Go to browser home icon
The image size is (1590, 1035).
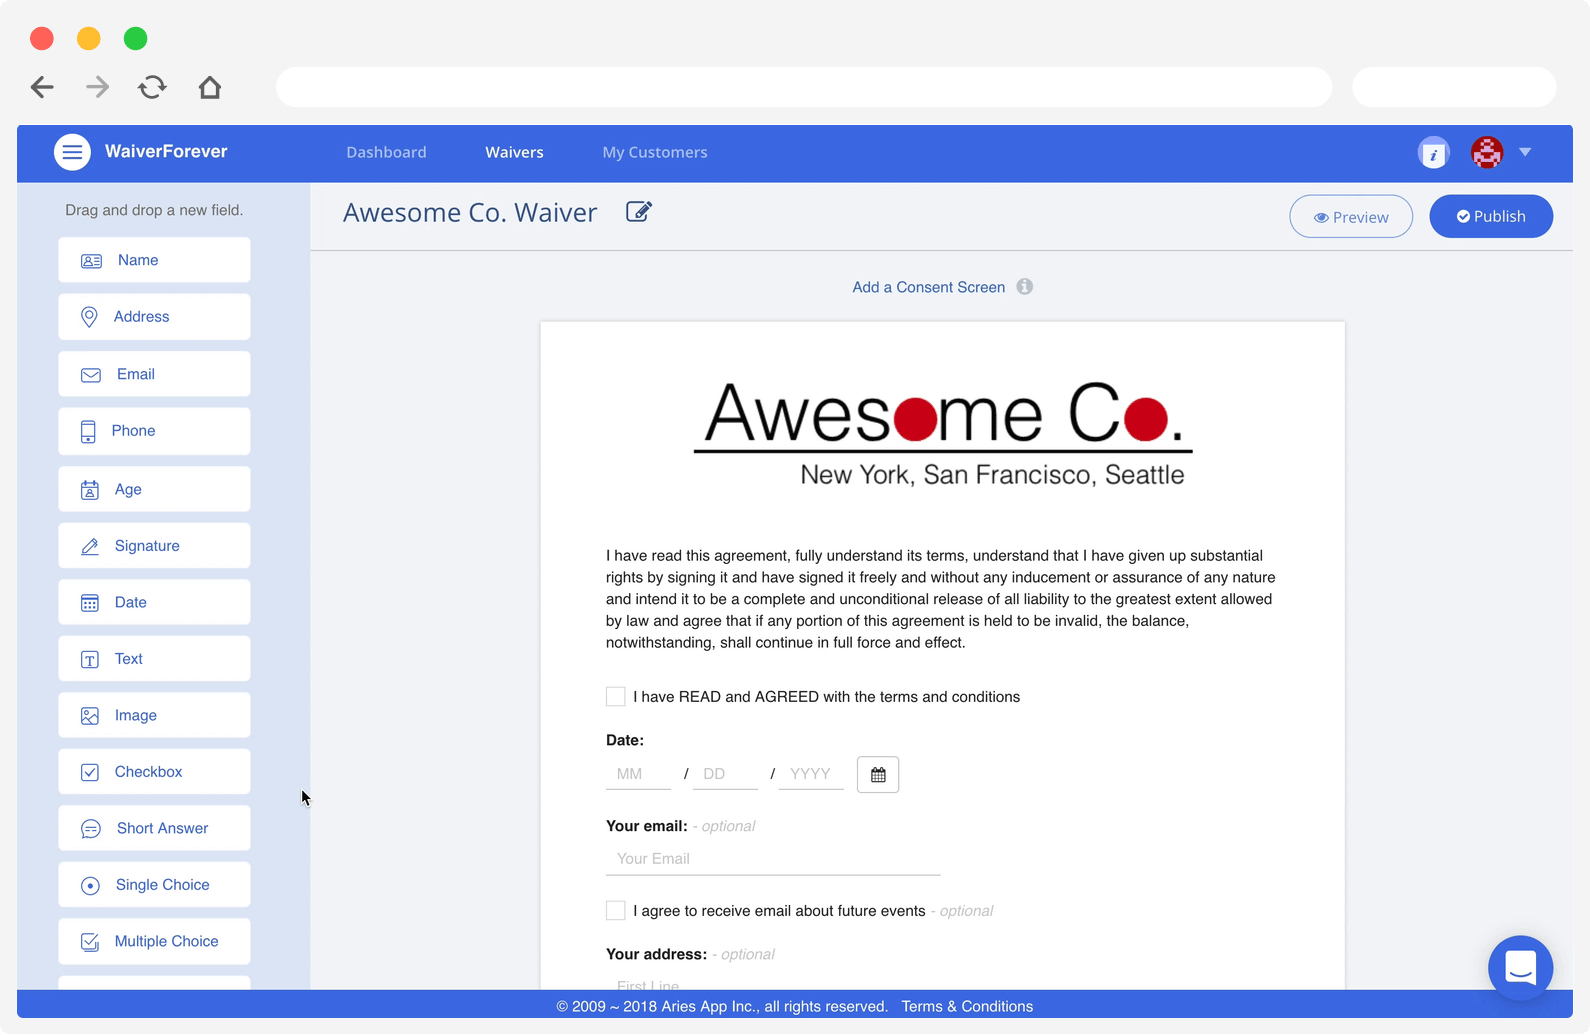pyautogui.click(x=209, y=87)
